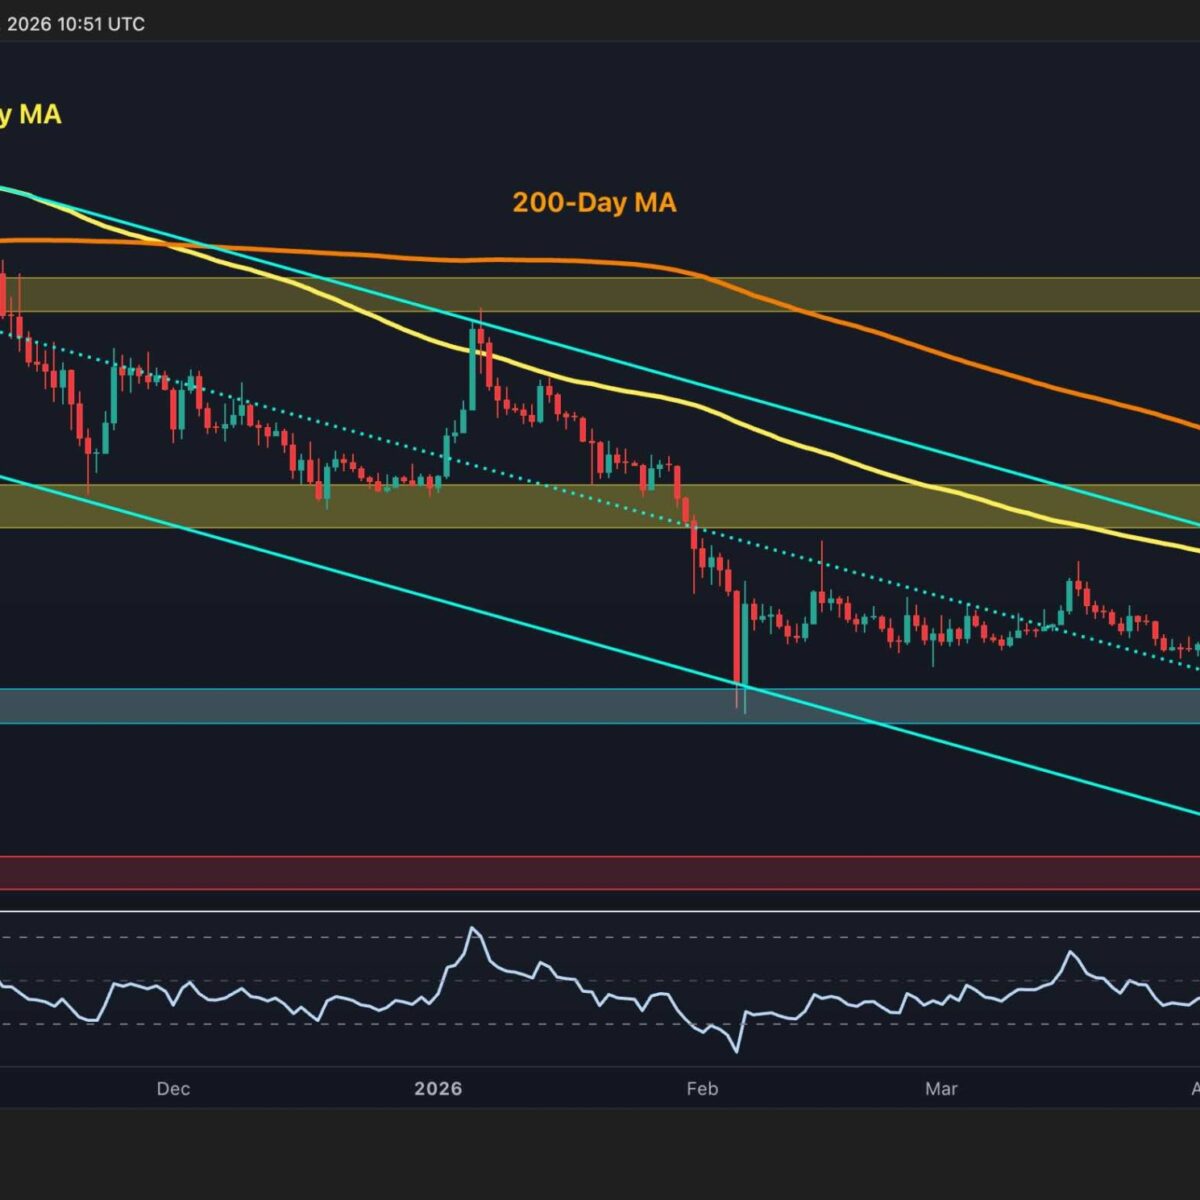Select the Mar label on time axis
This screenshot has height=1200, width=1200.
pyautogui.click(x=941, y=1088)
